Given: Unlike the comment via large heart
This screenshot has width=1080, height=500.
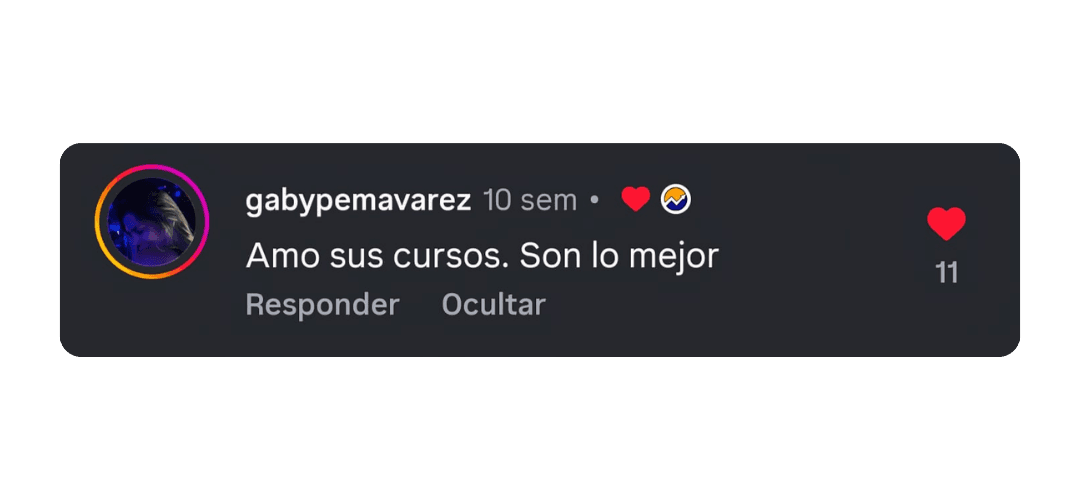Looking at the screenshot, I should [946, 223].
